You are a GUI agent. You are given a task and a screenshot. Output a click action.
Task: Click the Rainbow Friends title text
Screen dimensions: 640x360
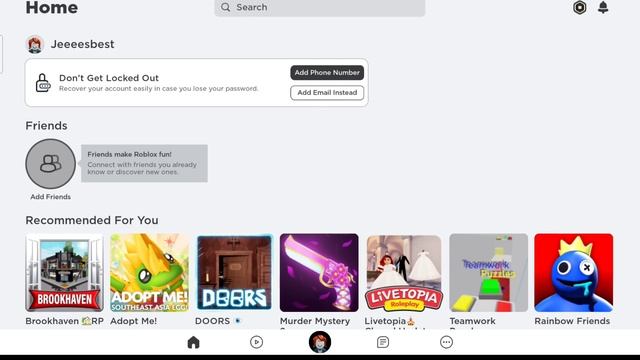point(572,321)
